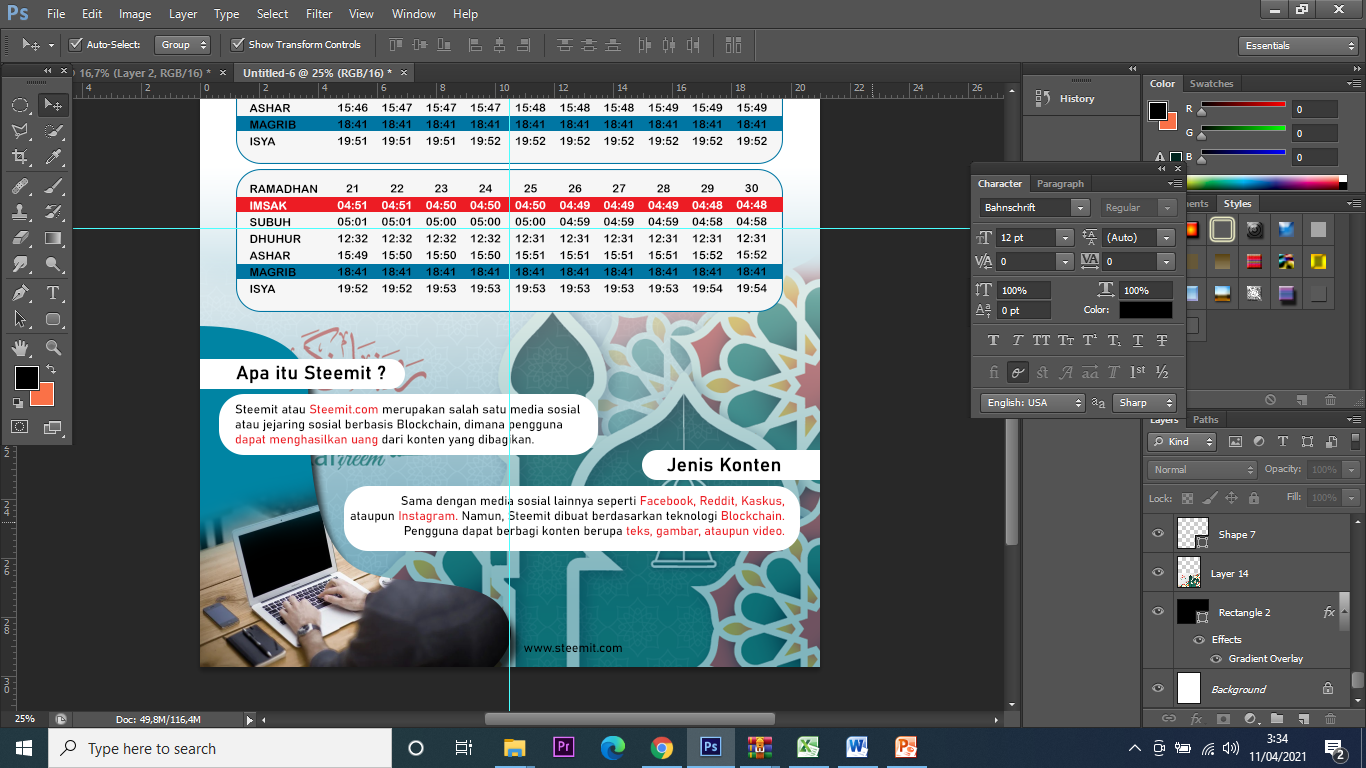Select the Pen tool
This screenshot has width=1366, height=768.
click(20, 293)
